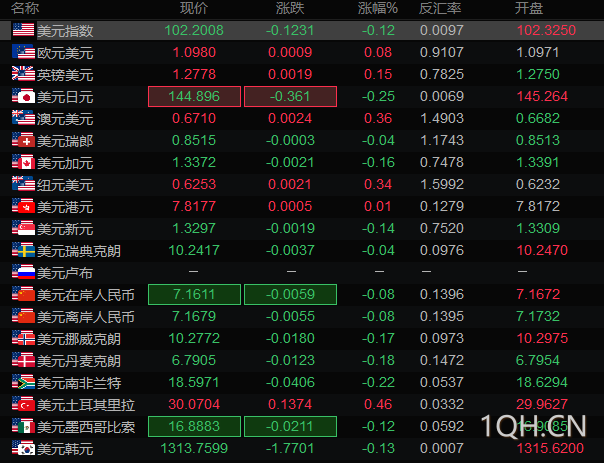The height and width of the screenshot is (463, 604).
Task: Click the highlighted price 7.1611
Action: [195, 294]
